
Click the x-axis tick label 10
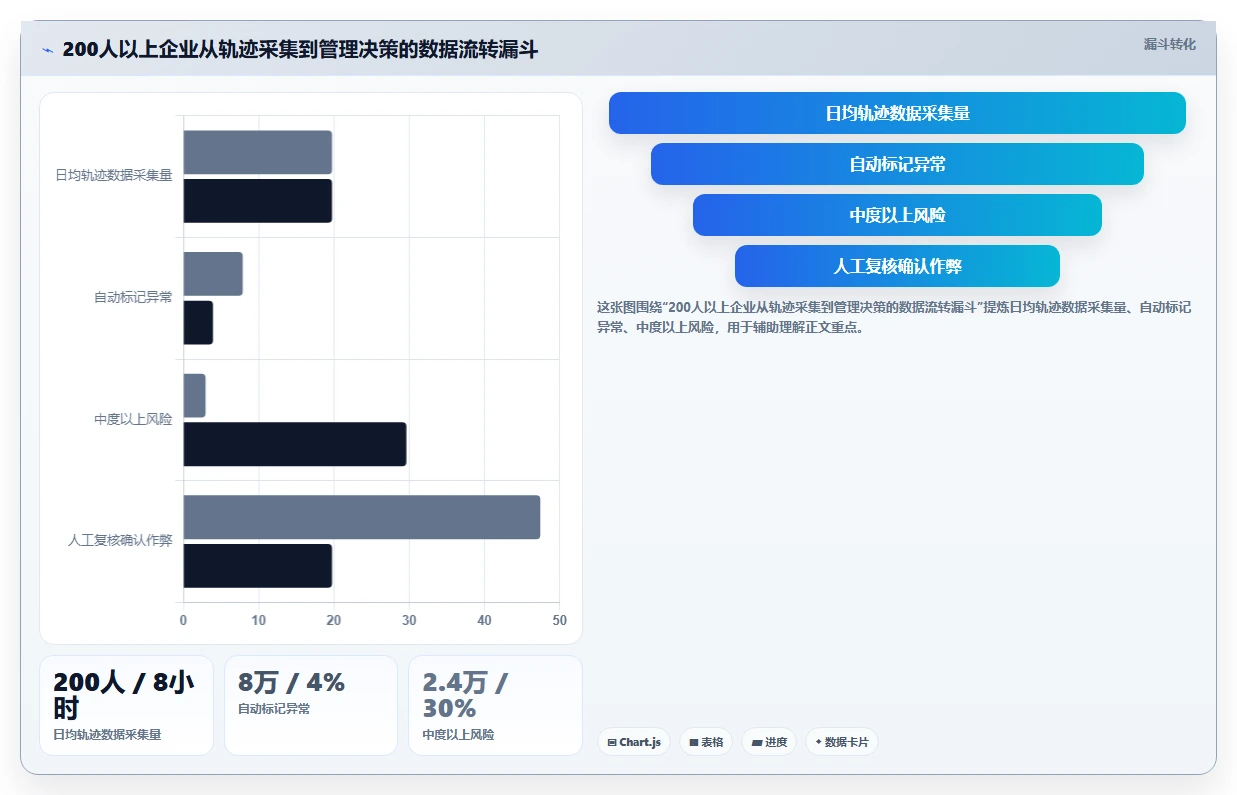[259, 620]
